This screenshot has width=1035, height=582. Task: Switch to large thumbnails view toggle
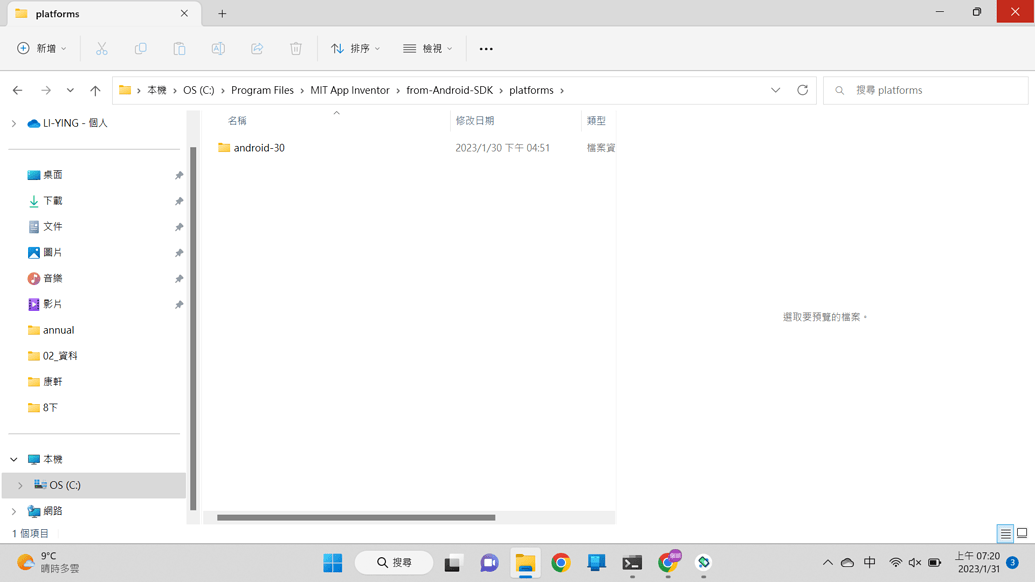coord(1022,534)
